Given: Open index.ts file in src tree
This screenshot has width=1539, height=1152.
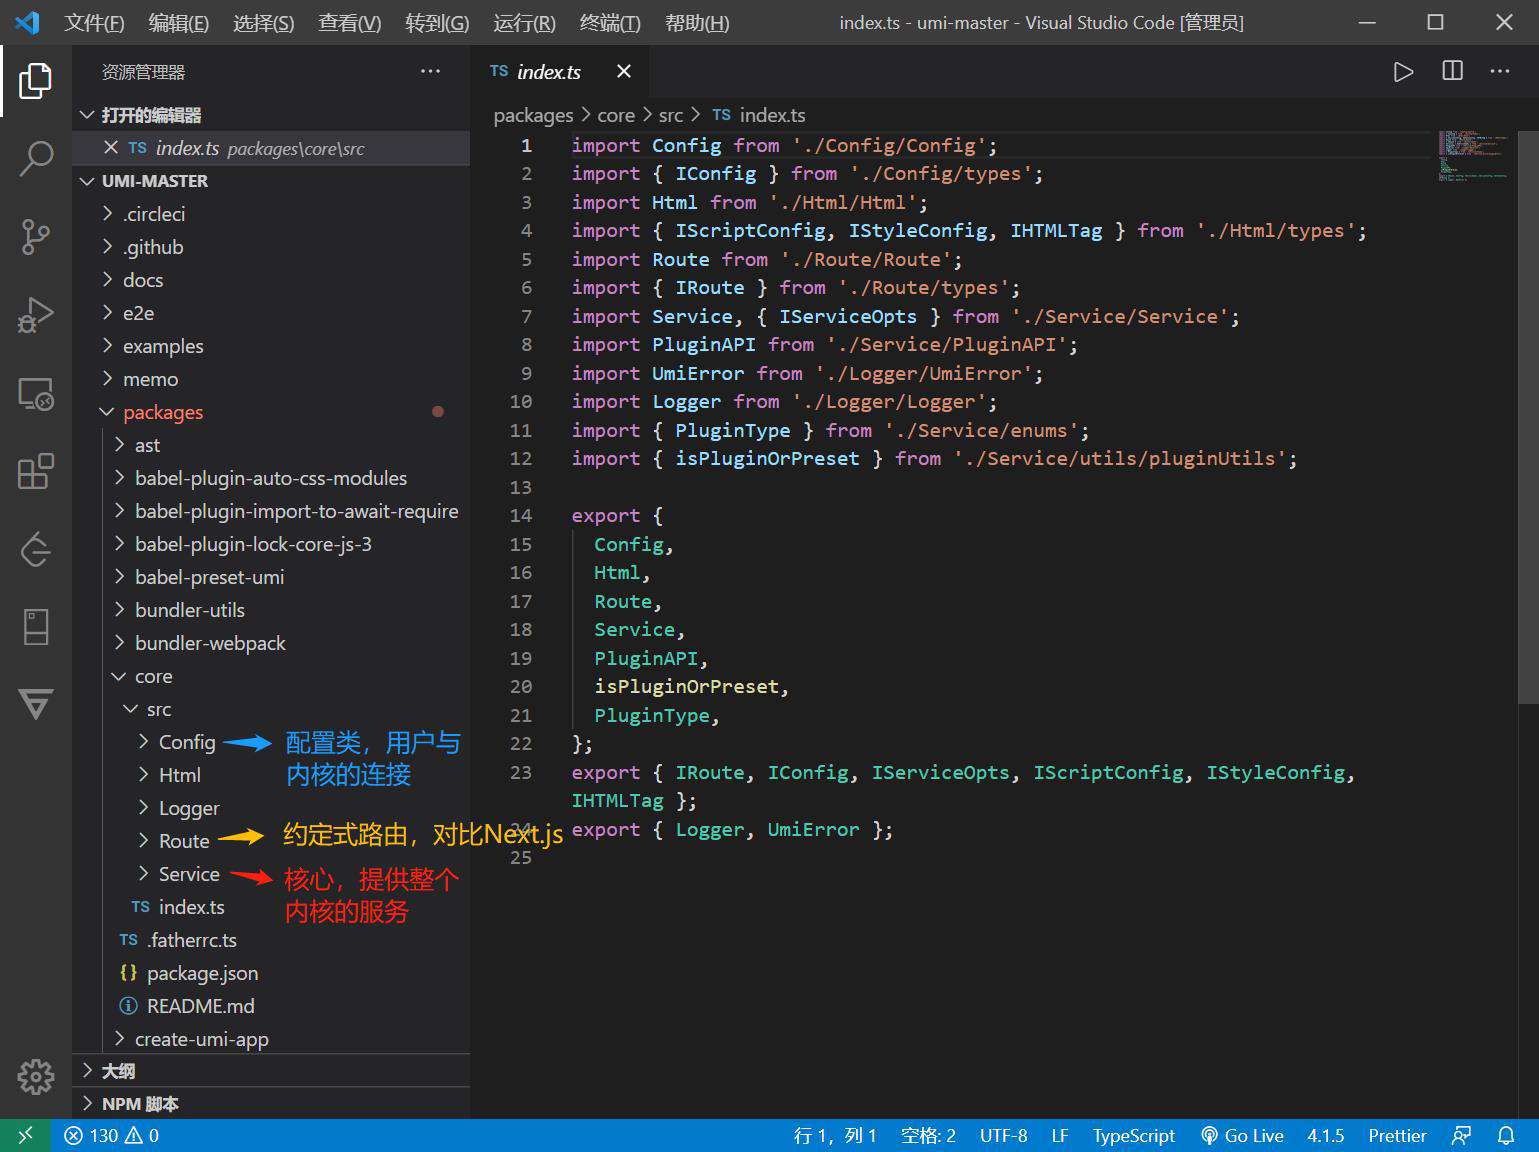Looking at the screenshot, I should [x=178, y=907].
